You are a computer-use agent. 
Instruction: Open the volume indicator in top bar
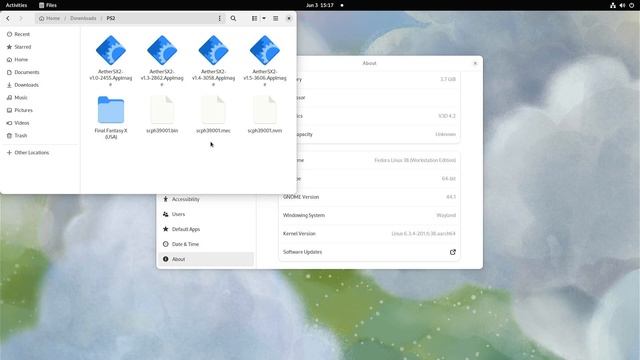click(x=622, y=5)
